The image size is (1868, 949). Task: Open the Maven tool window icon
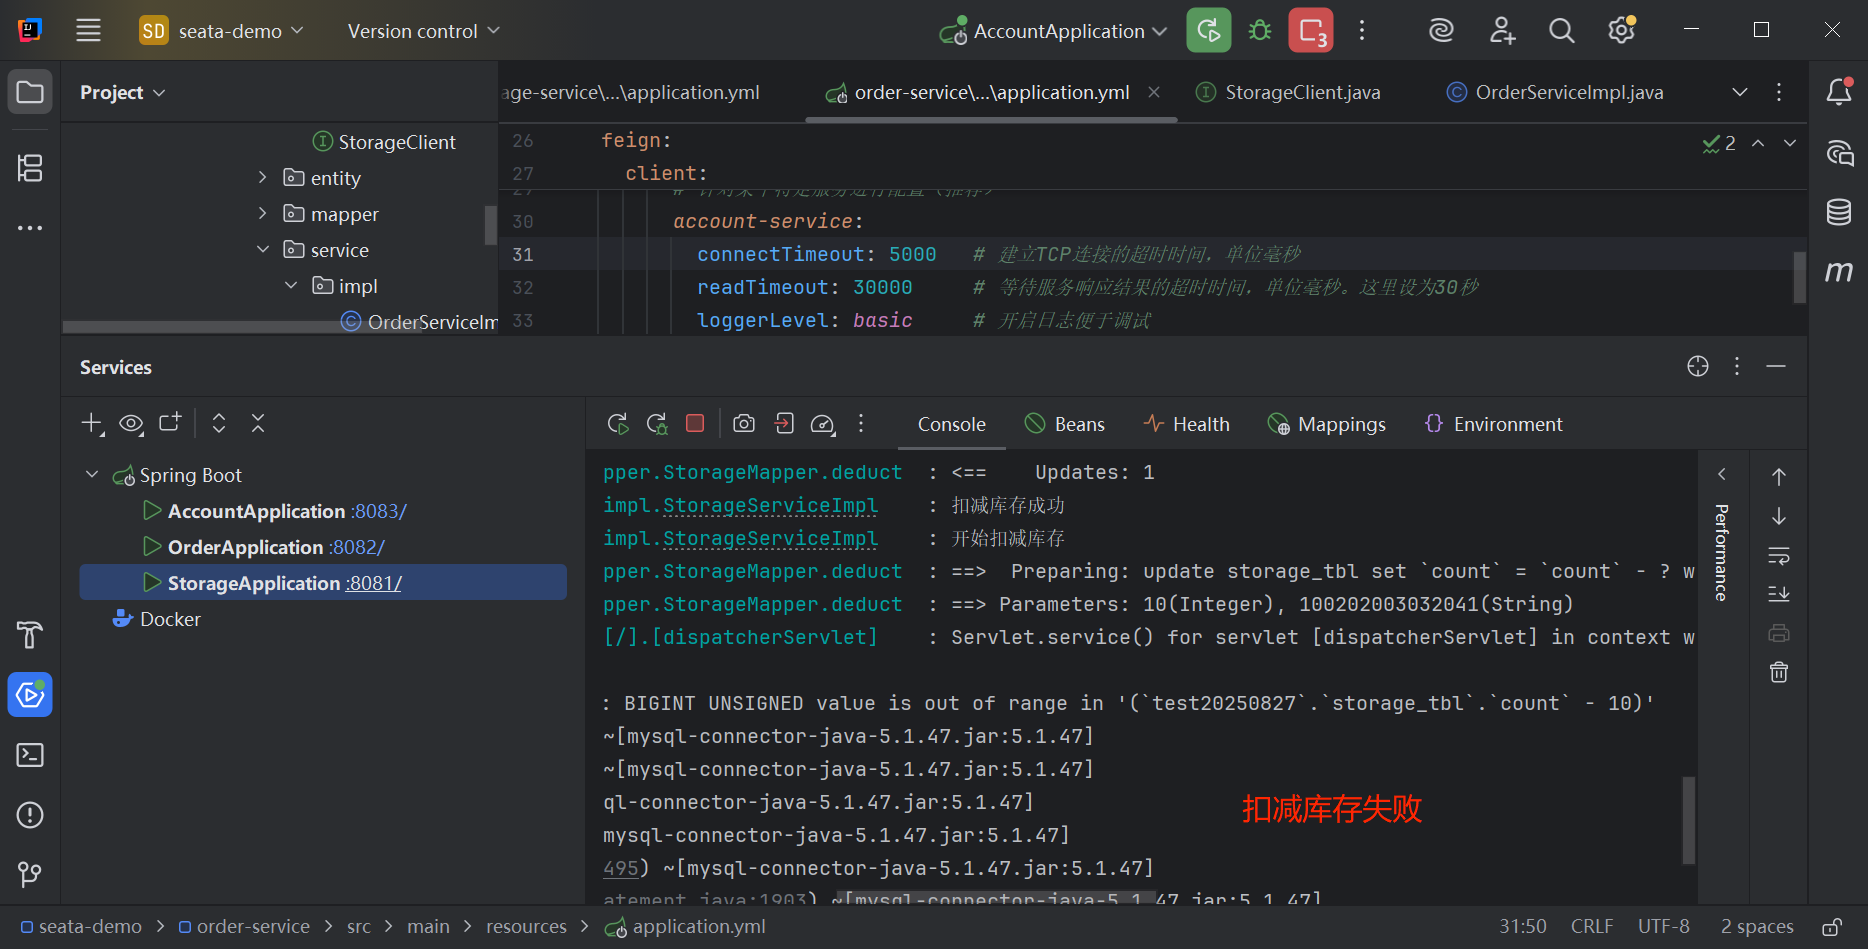(1839, 272)
